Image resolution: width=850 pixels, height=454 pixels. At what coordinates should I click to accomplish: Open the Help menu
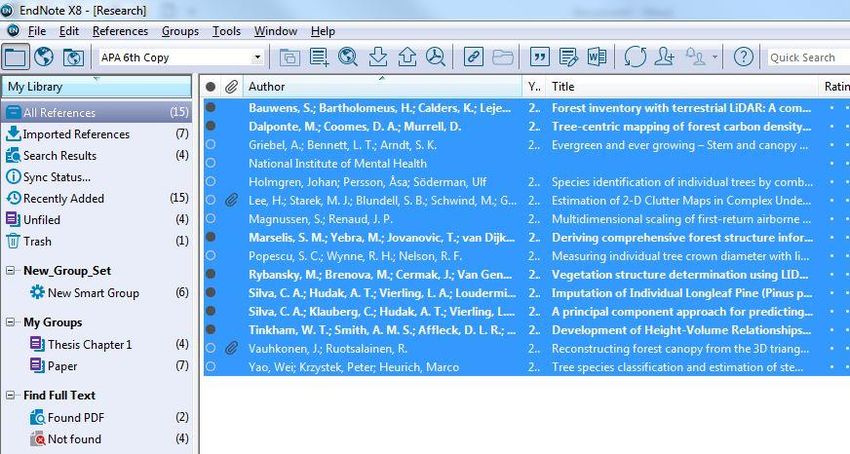323,31
